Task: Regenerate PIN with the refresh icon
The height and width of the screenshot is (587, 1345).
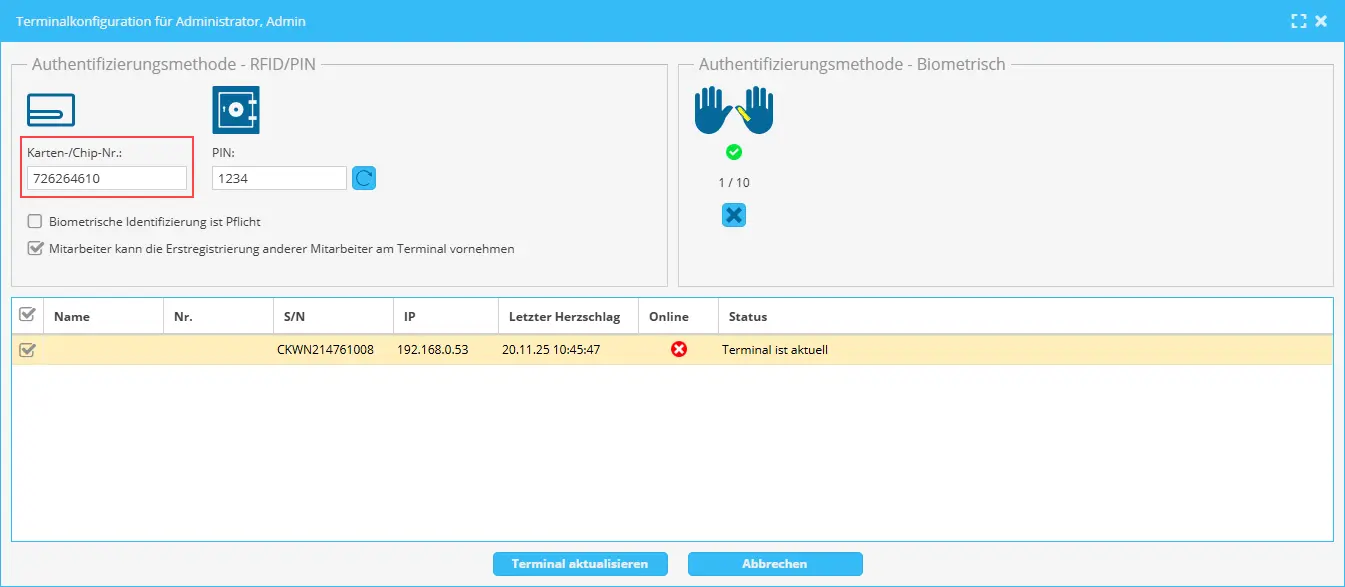Action: [x=364, y=178]
